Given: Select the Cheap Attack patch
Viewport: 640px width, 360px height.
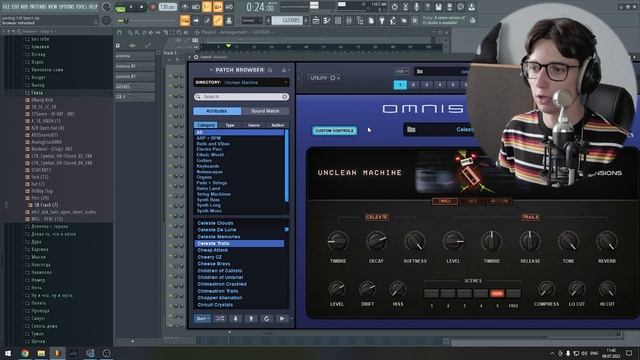Looking at the screenshot, I should (x=212, y=250).
